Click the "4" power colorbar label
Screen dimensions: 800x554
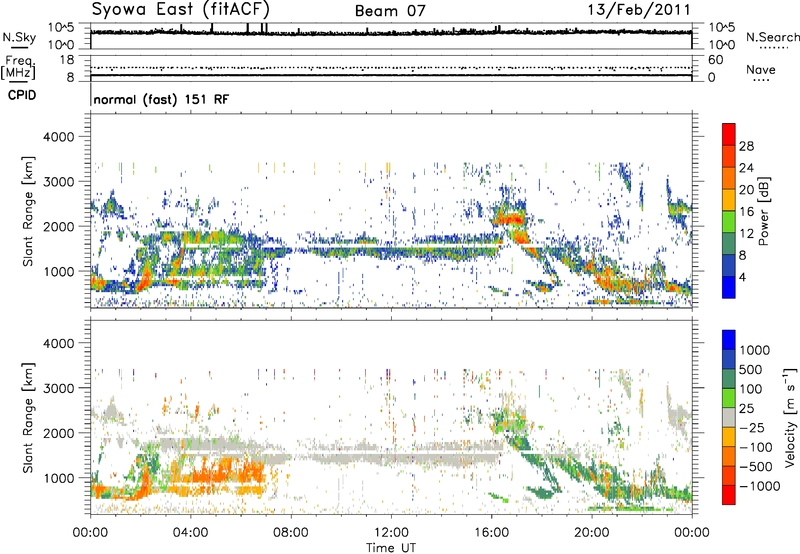tap(743, 277)
